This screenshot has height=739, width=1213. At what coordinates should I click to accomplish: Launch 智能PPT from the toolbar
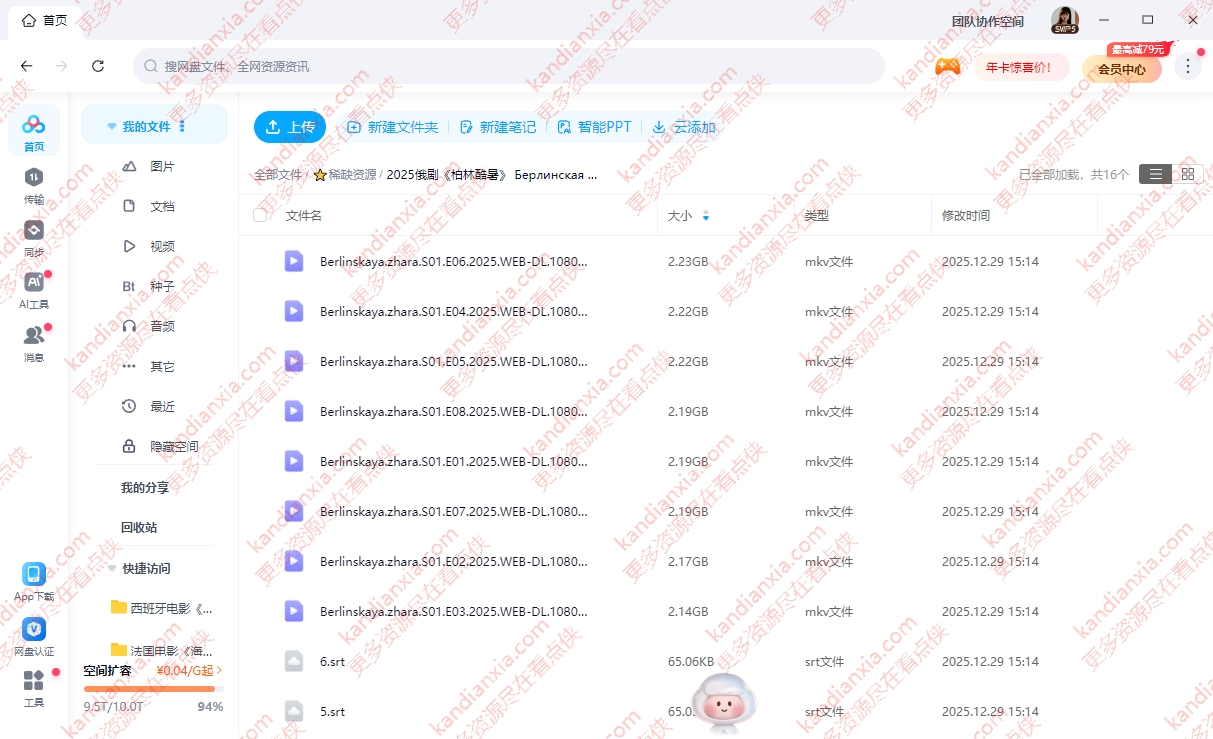click(595, 127)
